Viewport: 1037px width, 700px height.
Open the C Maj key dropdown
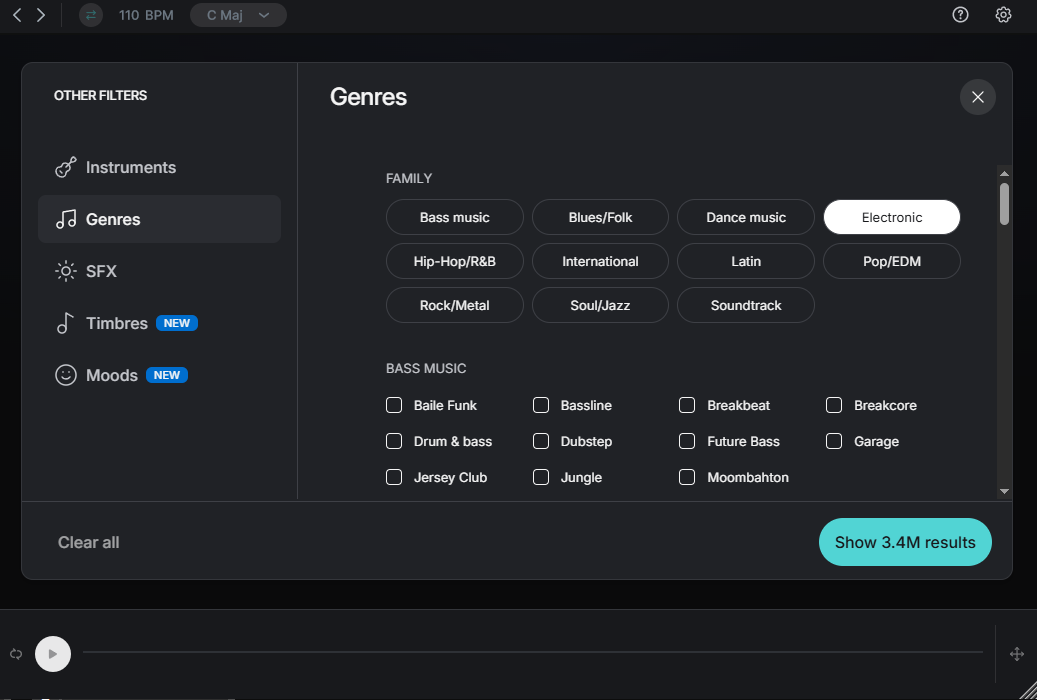coord(238,15)
